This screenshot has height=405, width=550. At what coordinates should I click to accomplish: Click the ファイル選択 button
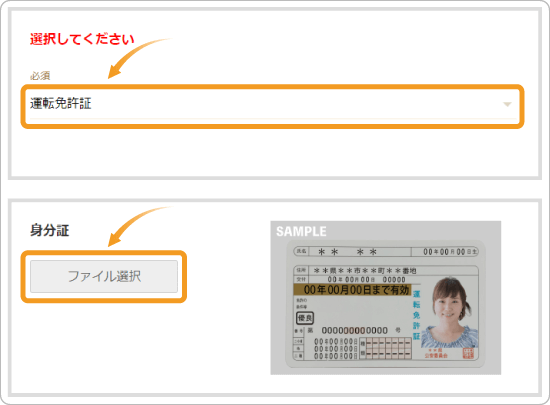[x=104, y=276]
